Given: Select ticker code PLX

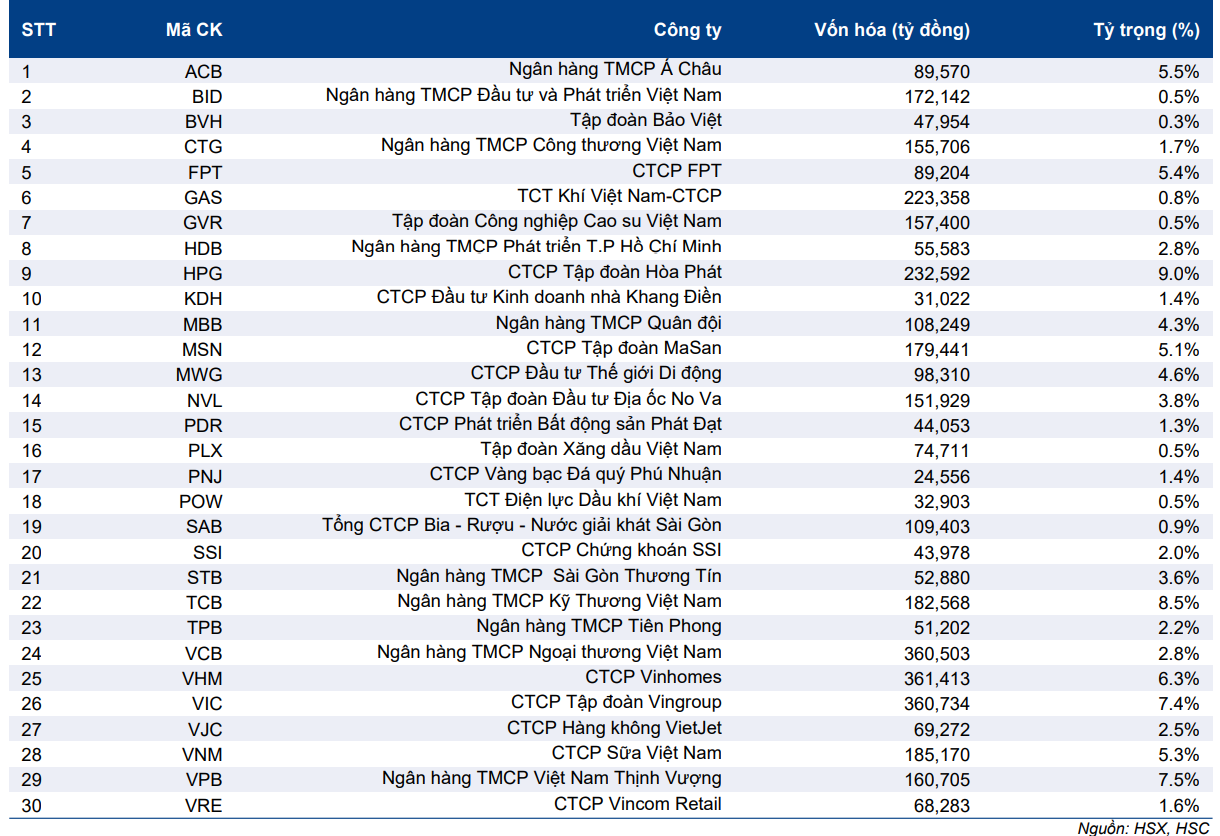Looking at the screenshot, I should 206,451.
